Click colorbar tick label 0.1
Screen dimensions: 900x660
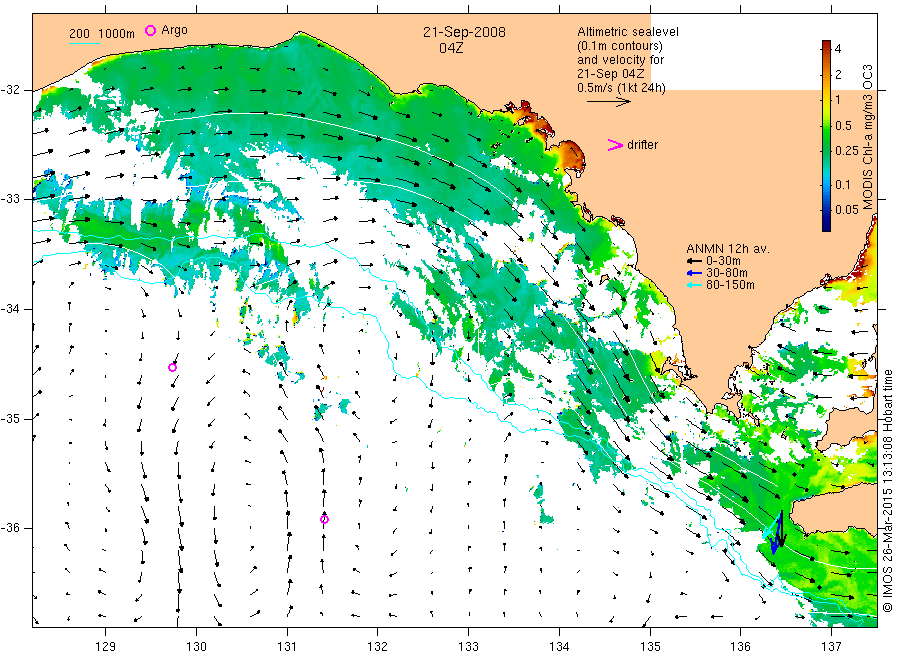pos(843,185)
